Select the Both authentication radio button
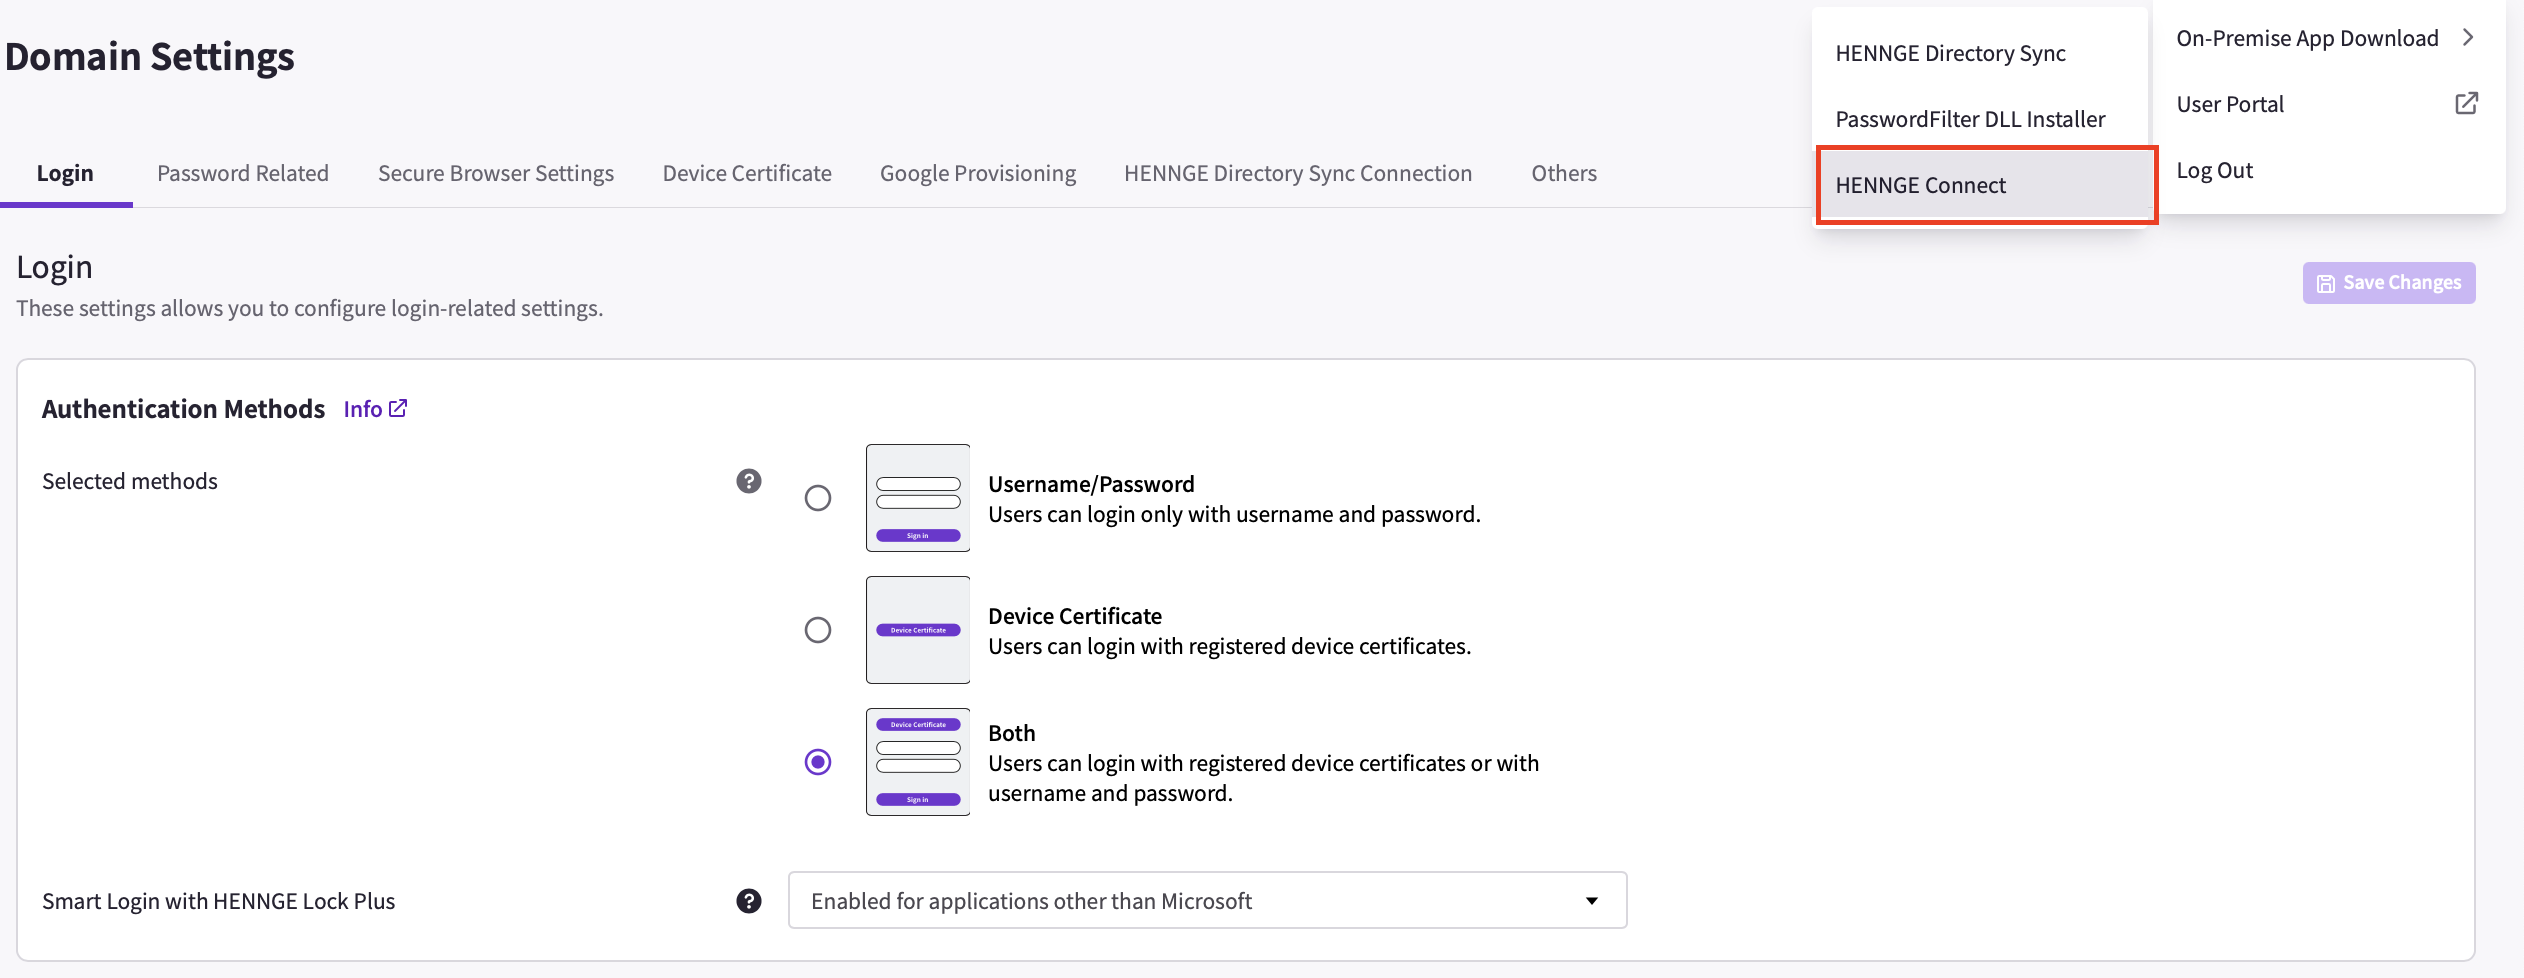Screen dimensions: 2524x978 [818, 762]
